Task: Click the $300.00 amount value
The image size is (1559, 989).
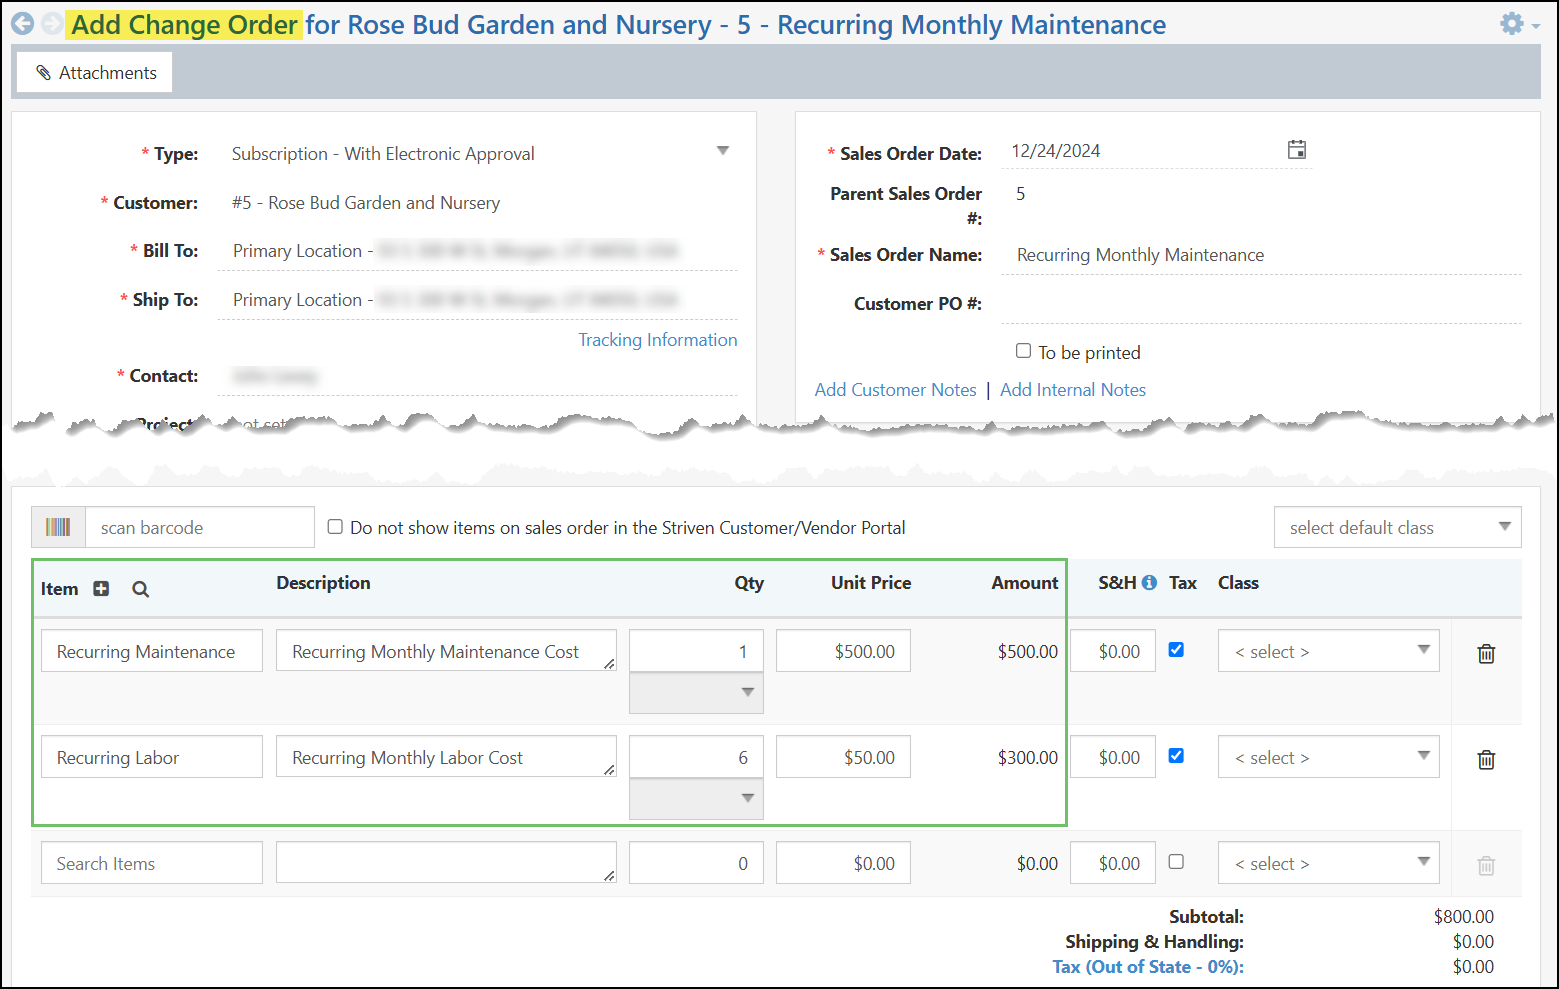Action: point(1027,758)
